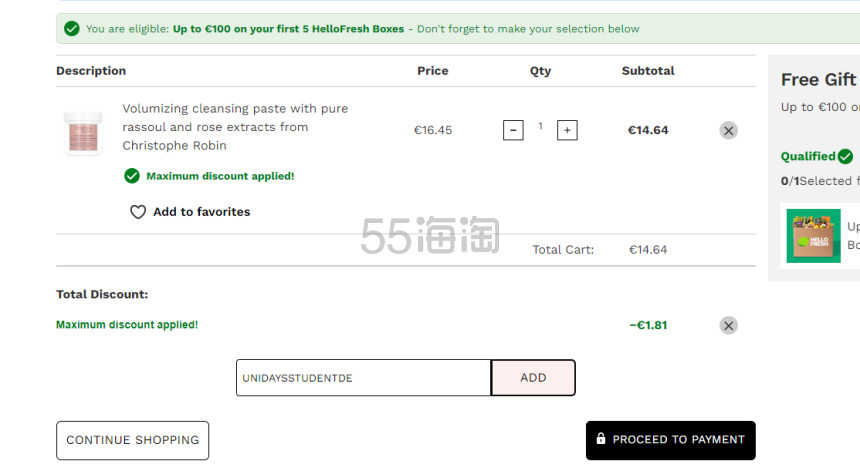Click CONTINUE SHOPPING button
This screenshot has width=860, height=471.
tap(132, 440)
